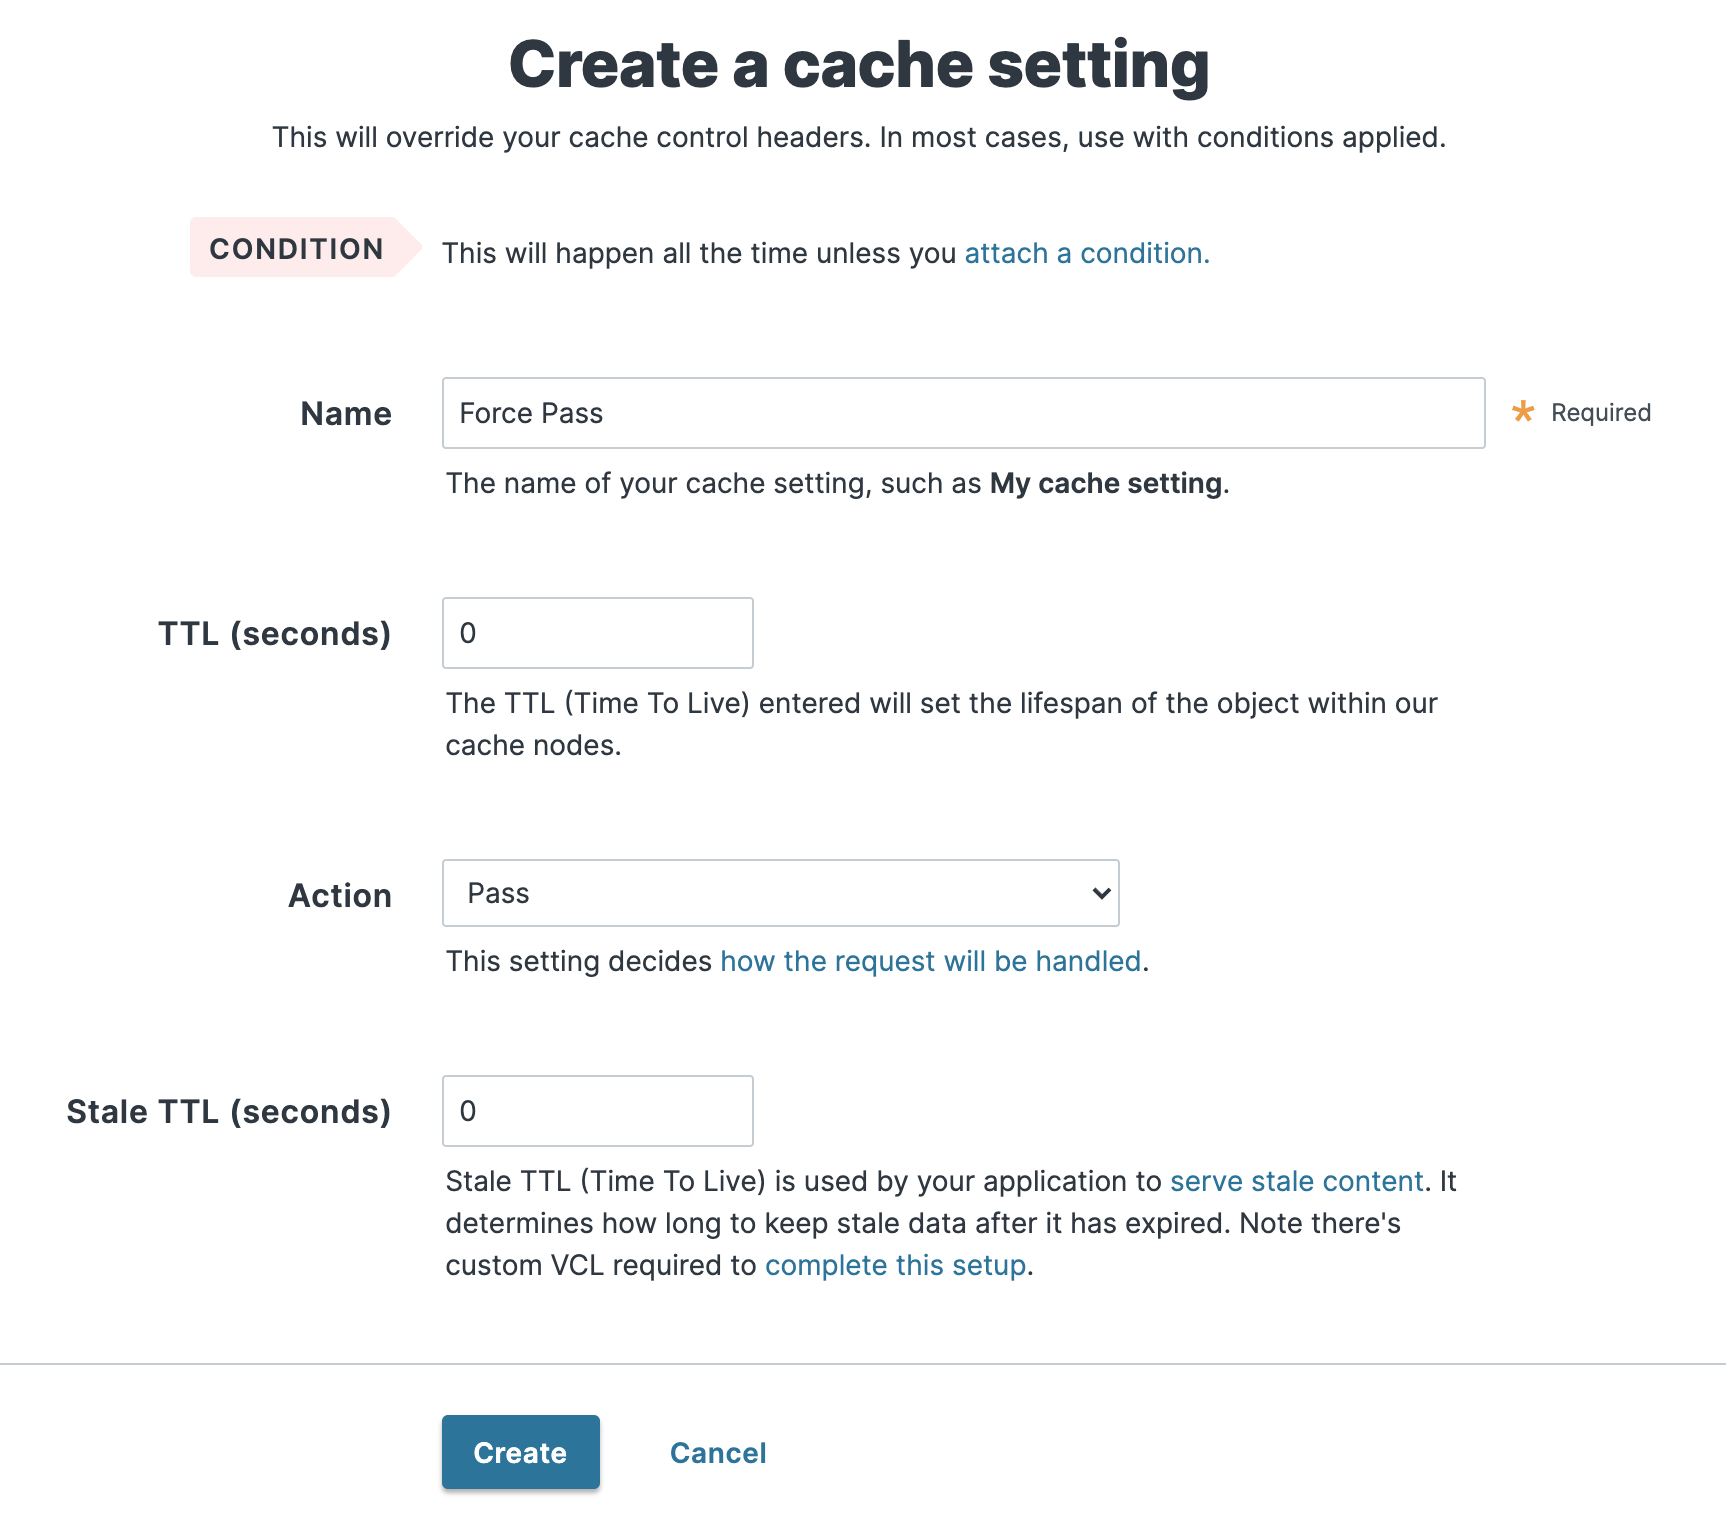Expand the Action selector chevron
The image size is (1726, 1530).
coord(1098,893)
